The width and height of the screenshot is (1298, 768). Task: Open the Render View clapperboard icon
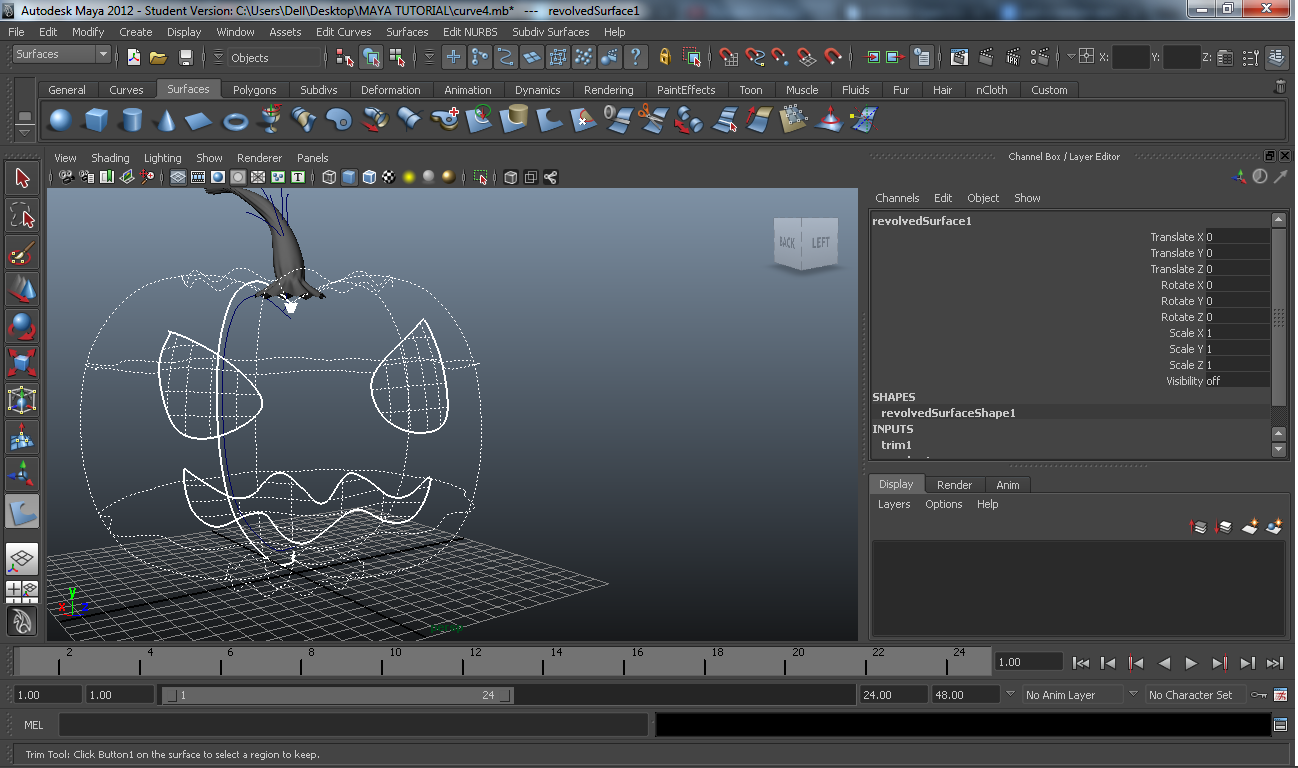pyautogui.click(x=959, y=57)
